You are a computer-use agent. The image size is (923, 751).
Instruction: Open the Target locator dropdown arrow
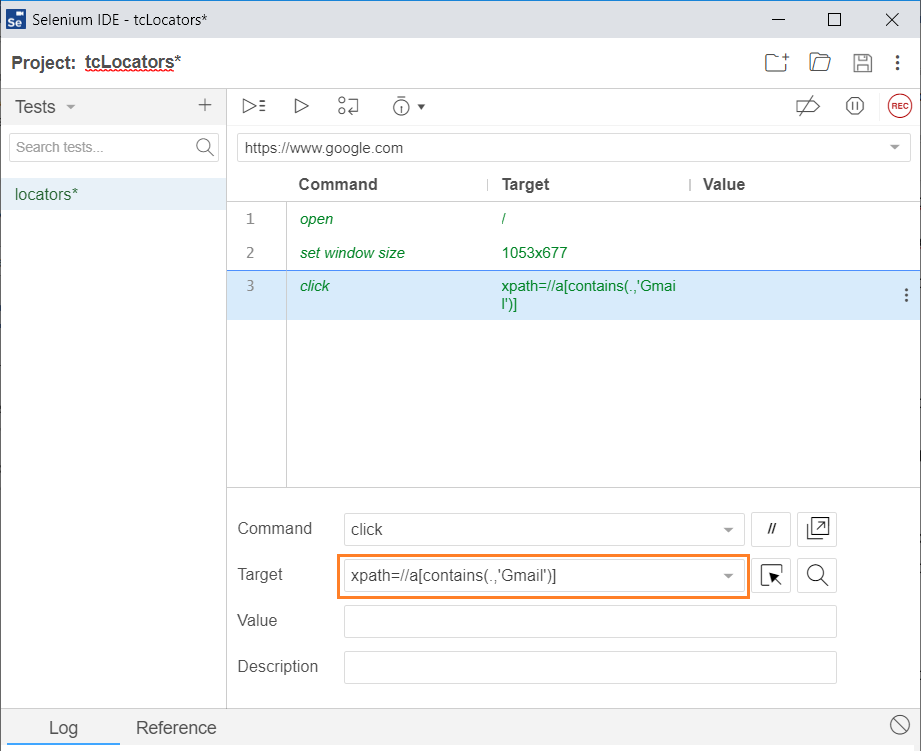(728, 576)
